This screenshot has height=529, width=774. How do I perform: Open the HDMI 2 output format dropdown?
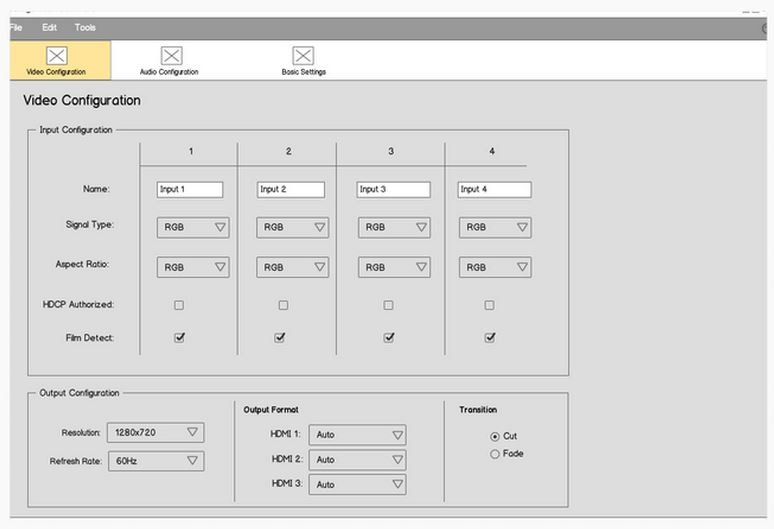click(357, 459)
